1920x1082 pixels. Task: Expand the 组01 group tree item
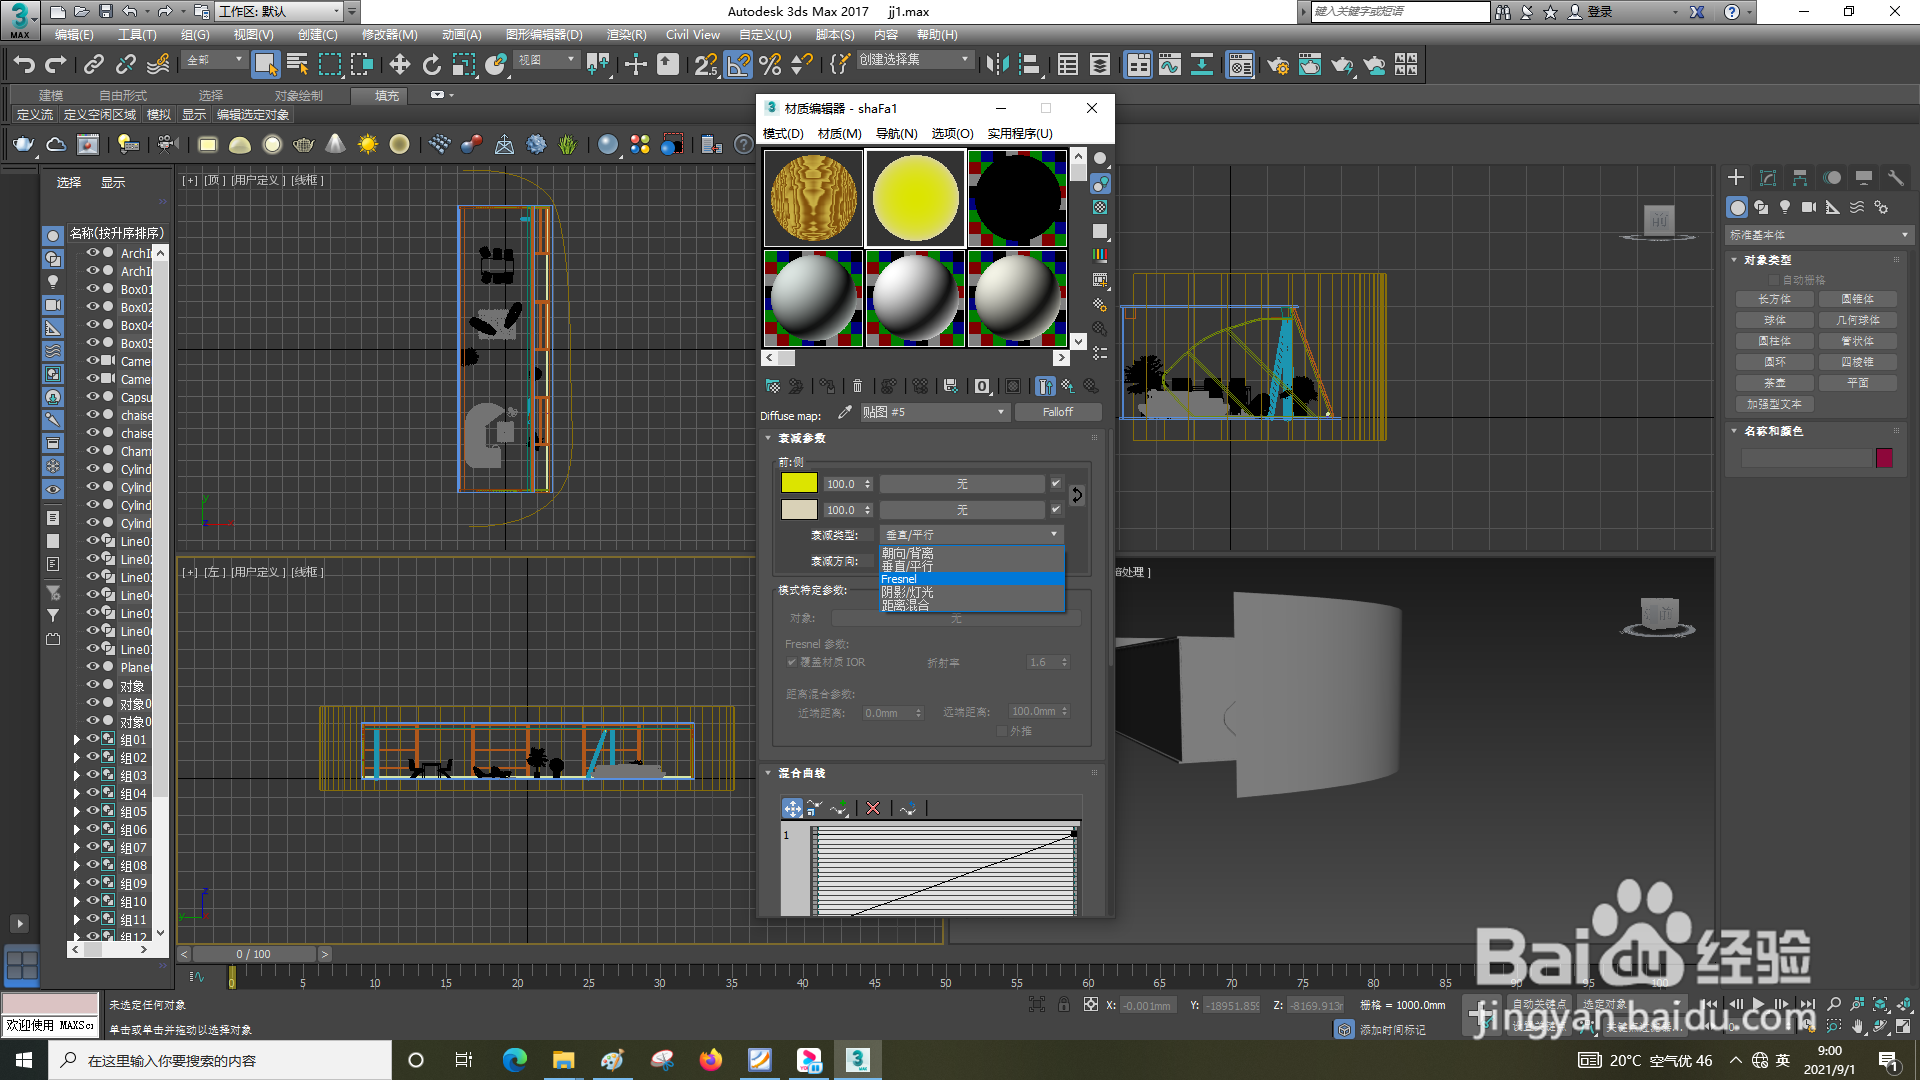(77, 741)
